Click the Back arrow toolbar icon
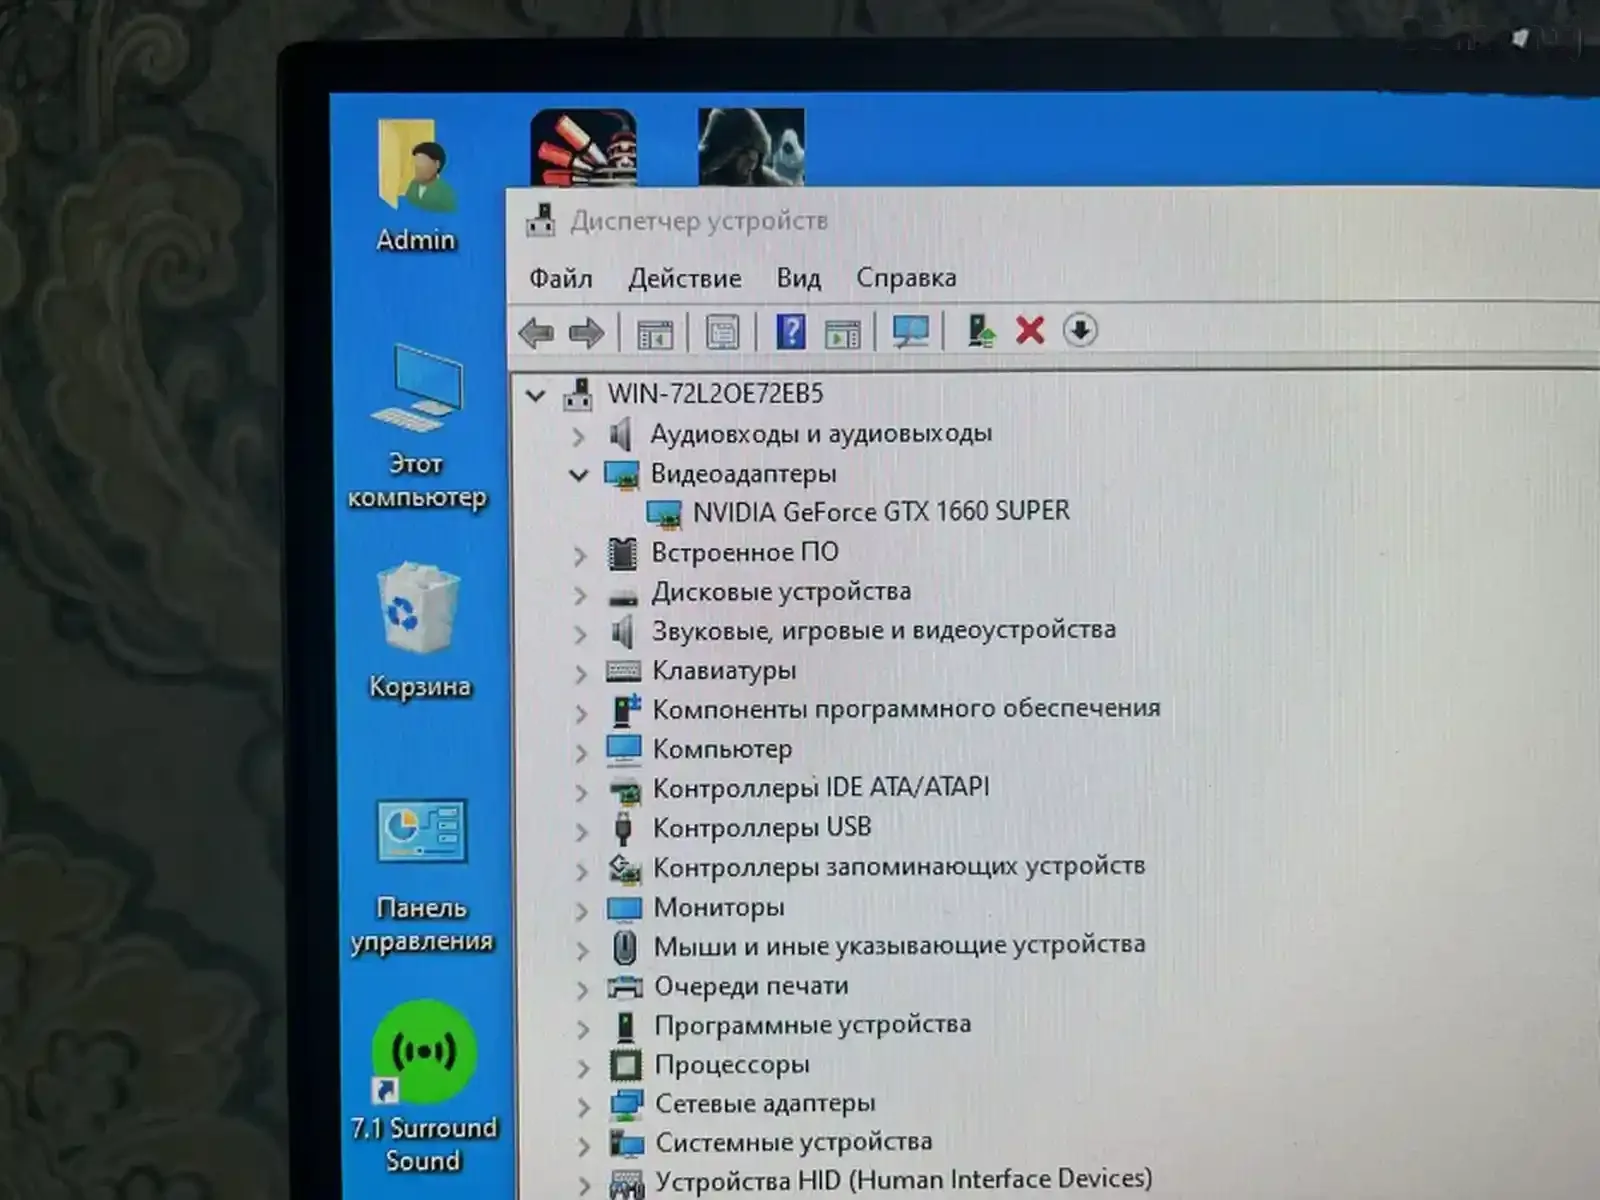 click(537, 332)
